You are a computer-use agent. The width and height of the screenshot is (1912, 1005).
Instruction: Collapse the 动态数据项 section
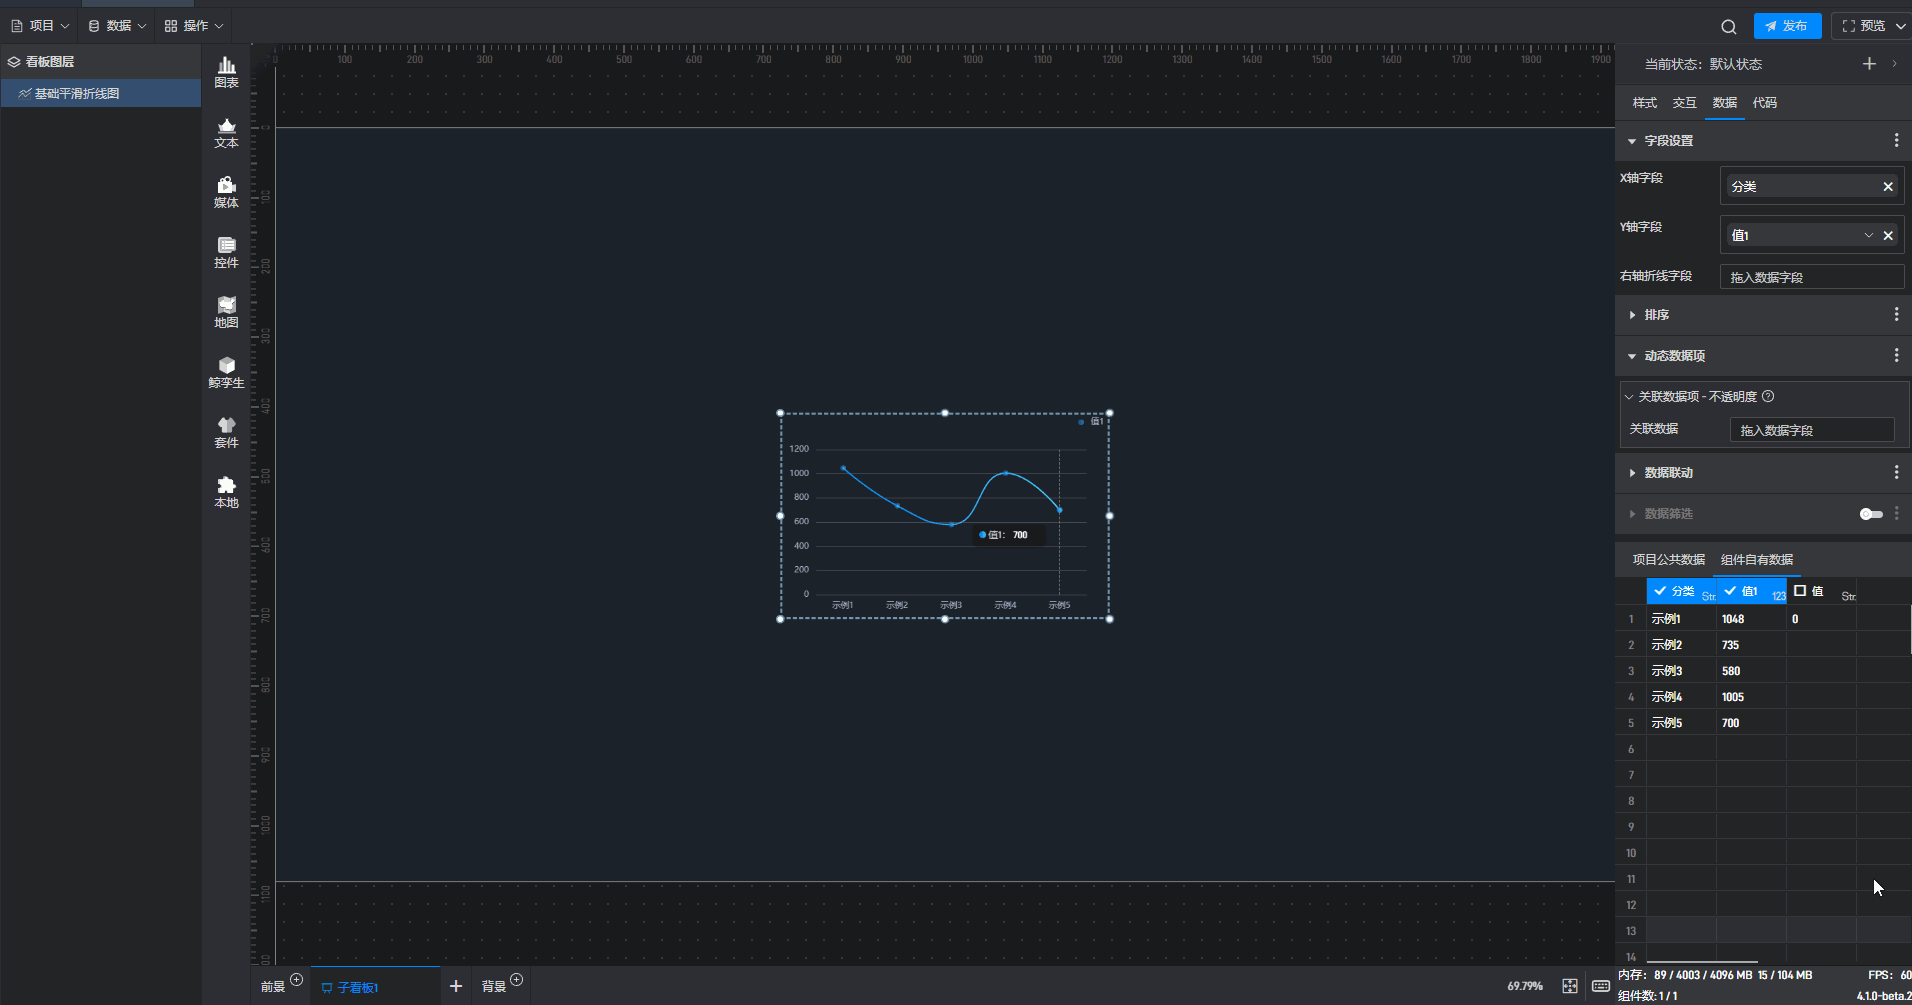[x=1632, y=356]
